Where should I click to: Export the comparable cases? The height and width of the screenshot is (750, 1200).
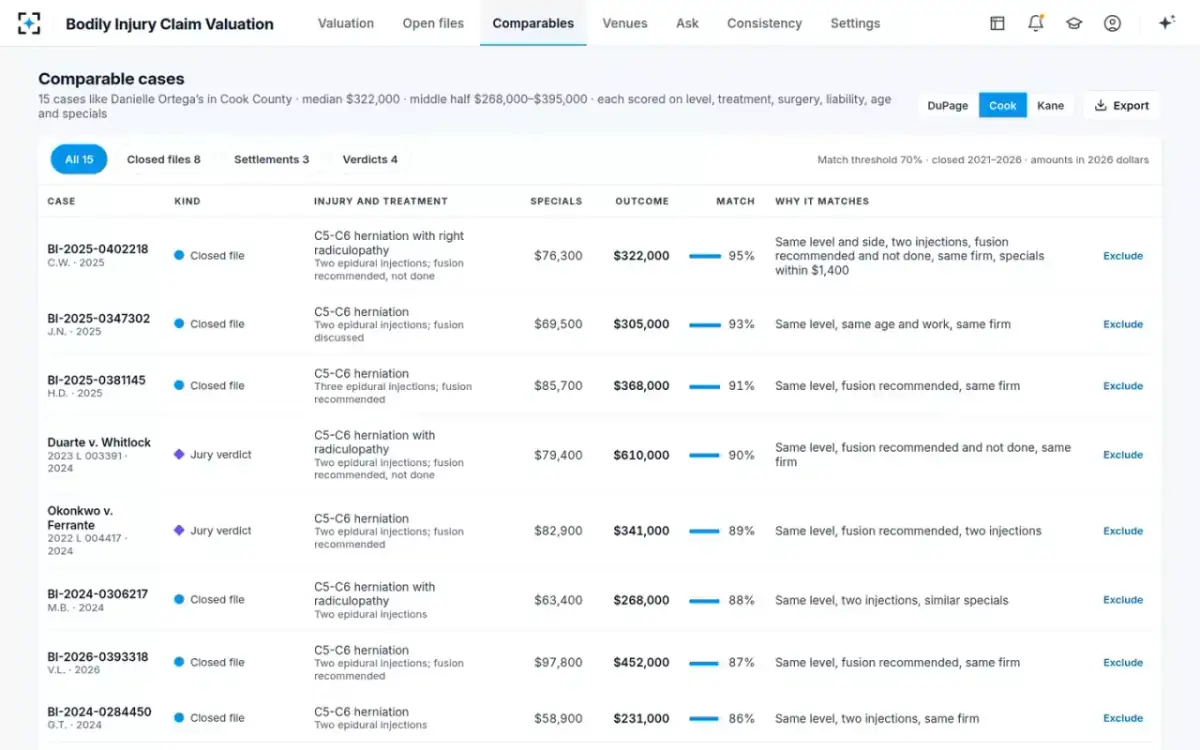point(1121,105)
